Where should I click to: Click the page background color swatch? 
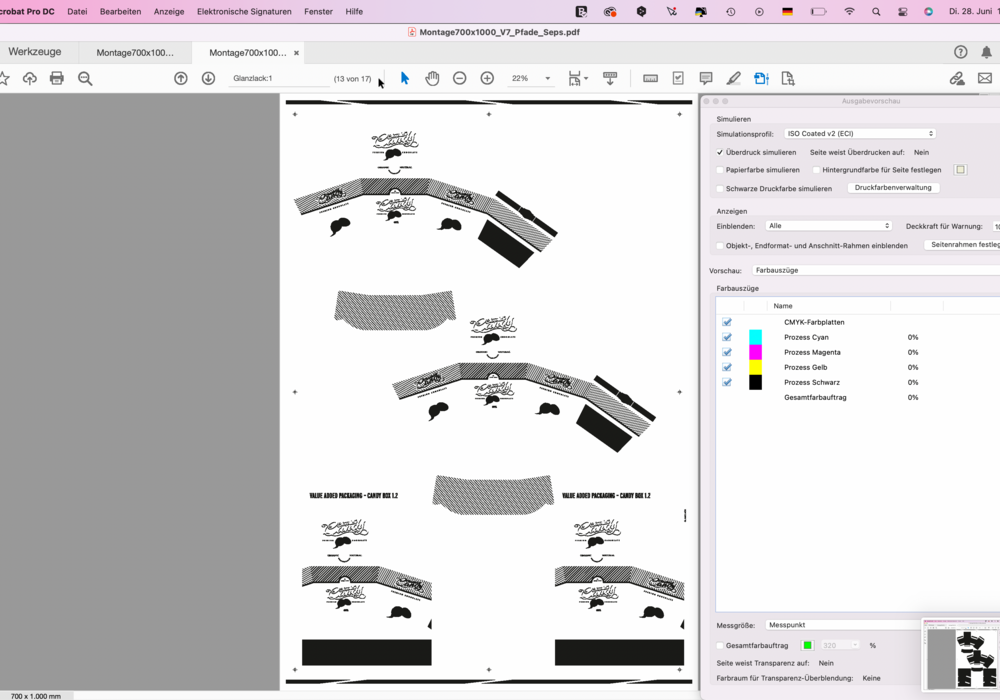[x=960, y=170]
